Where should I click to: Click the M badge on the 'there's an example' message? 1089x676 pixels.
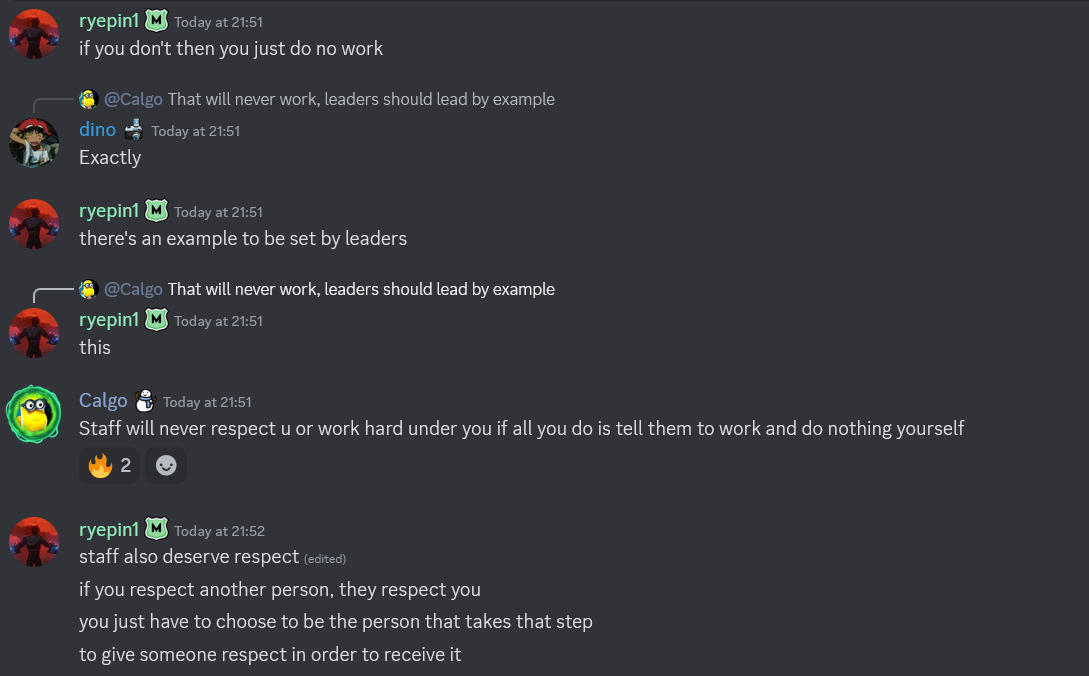156,211
